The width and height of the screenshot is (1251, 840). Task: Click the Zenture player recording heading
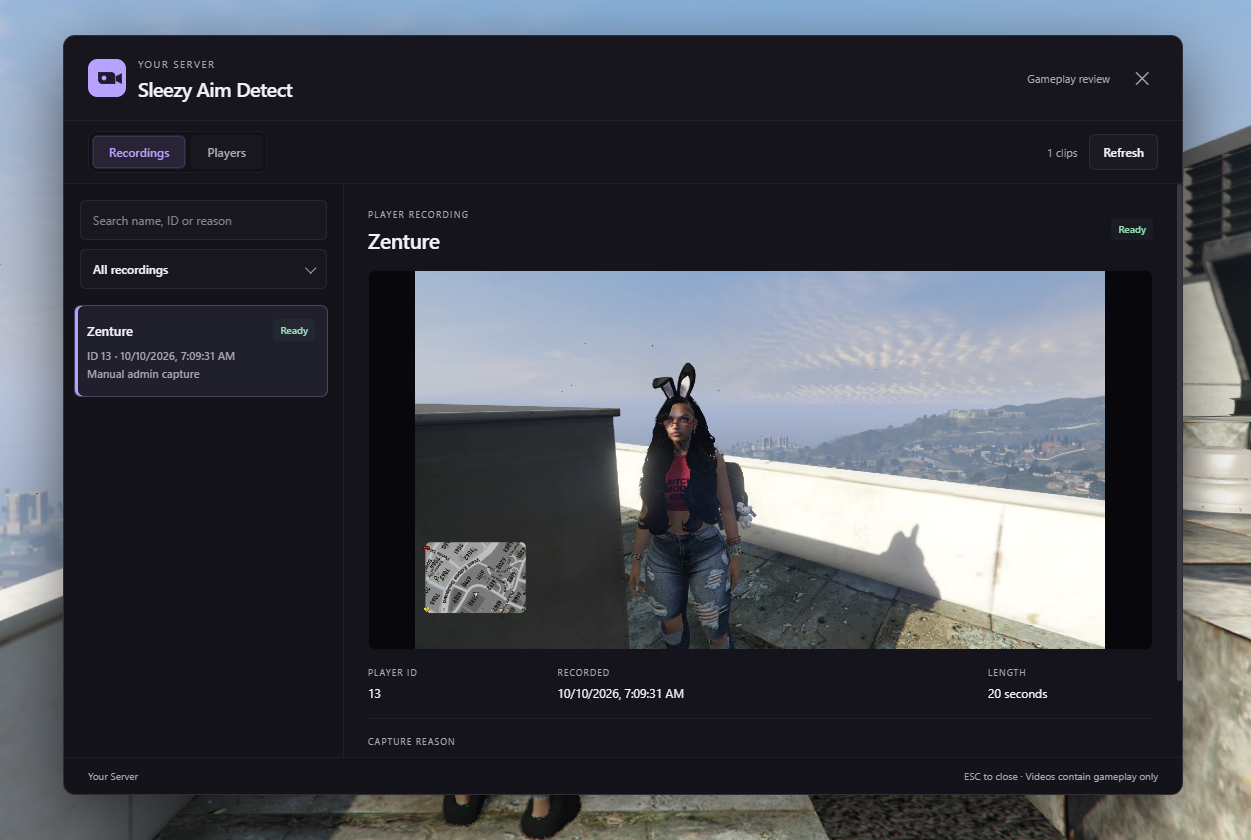click(404, 242)
